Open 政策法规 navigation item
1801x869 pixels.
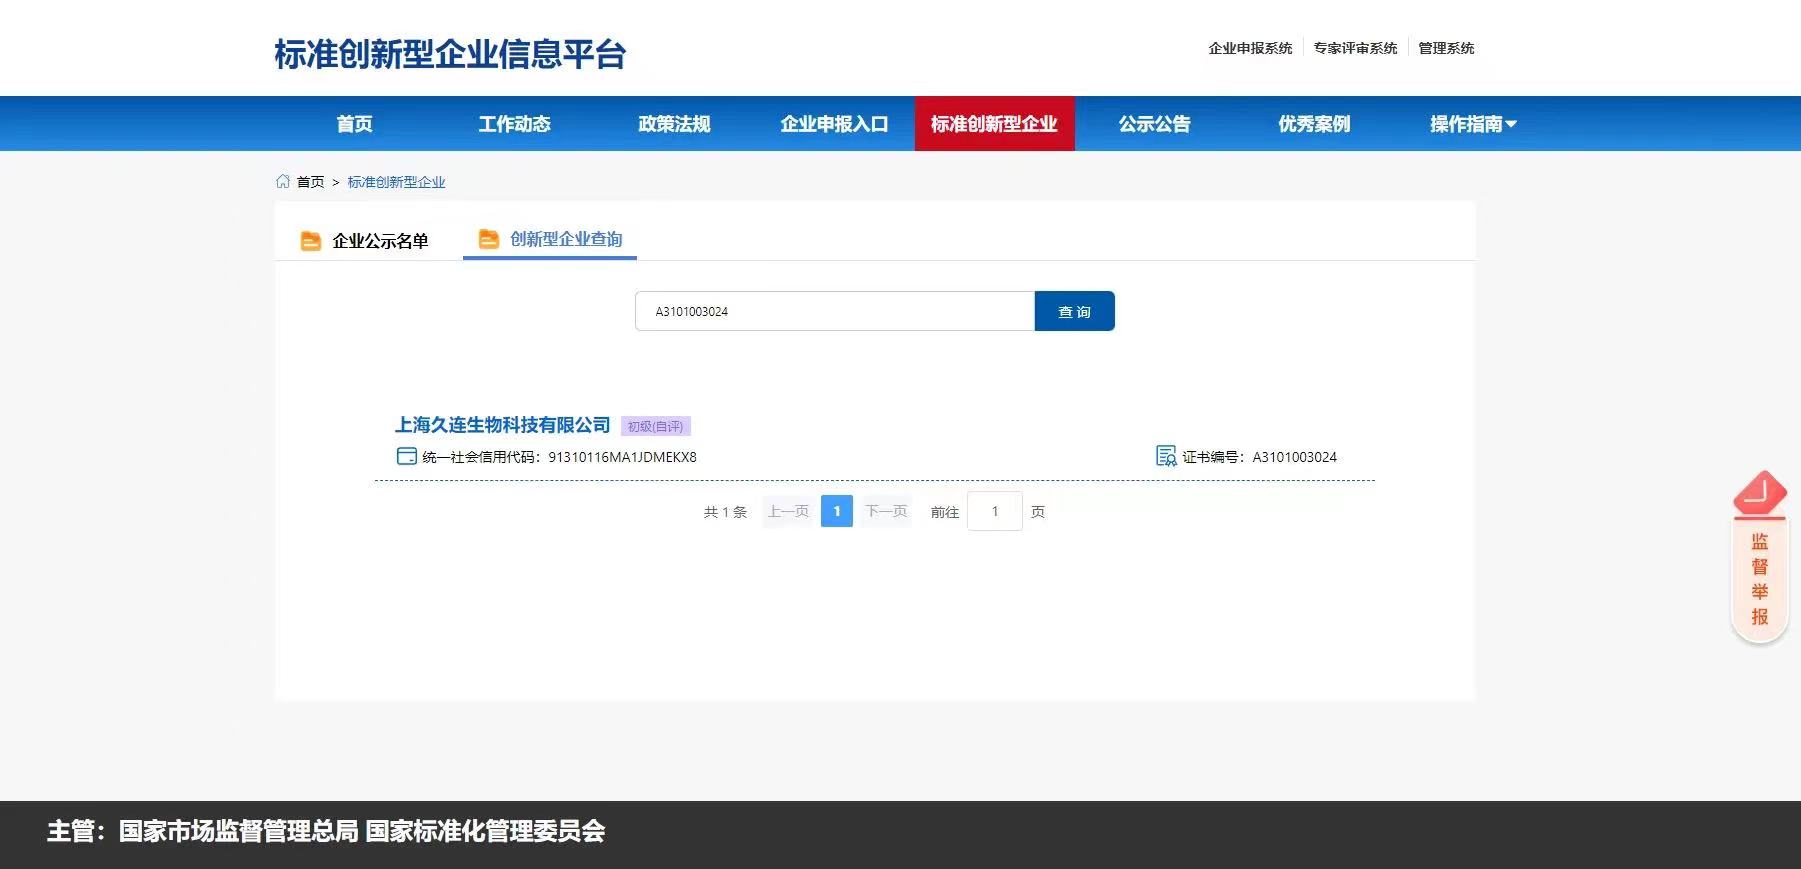pos(674,124)
